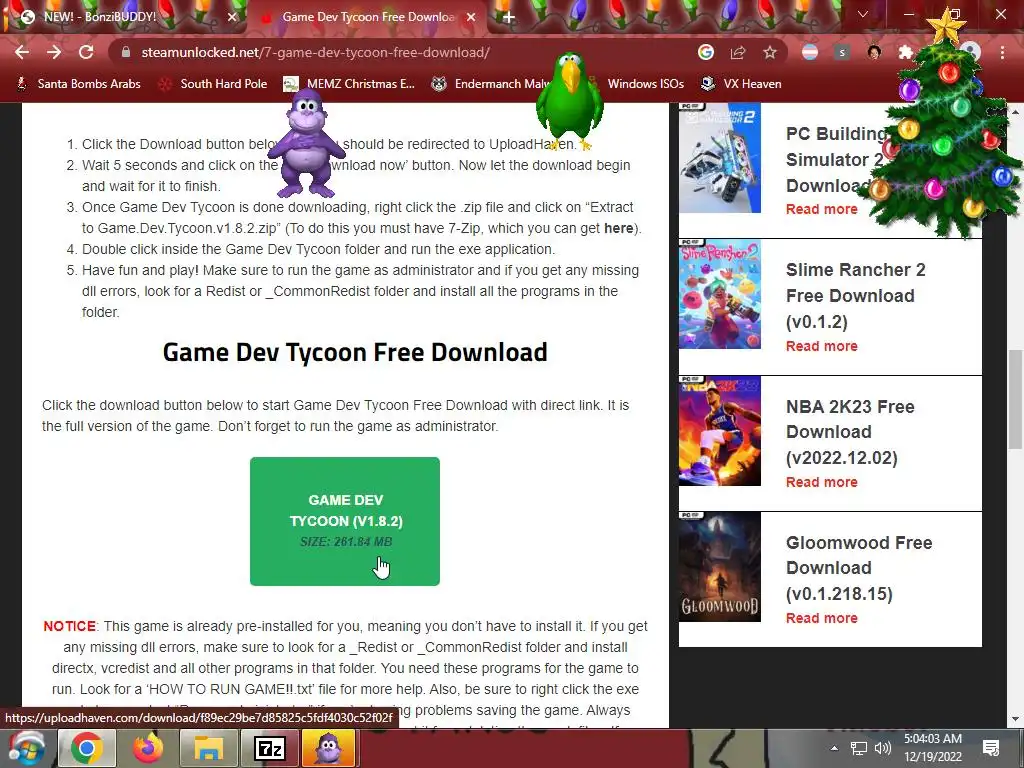The width and height of the screenshot is (1024, 768).
Task: Open MEMZ Christmas E... bookmark
Action: pos(349,84)
